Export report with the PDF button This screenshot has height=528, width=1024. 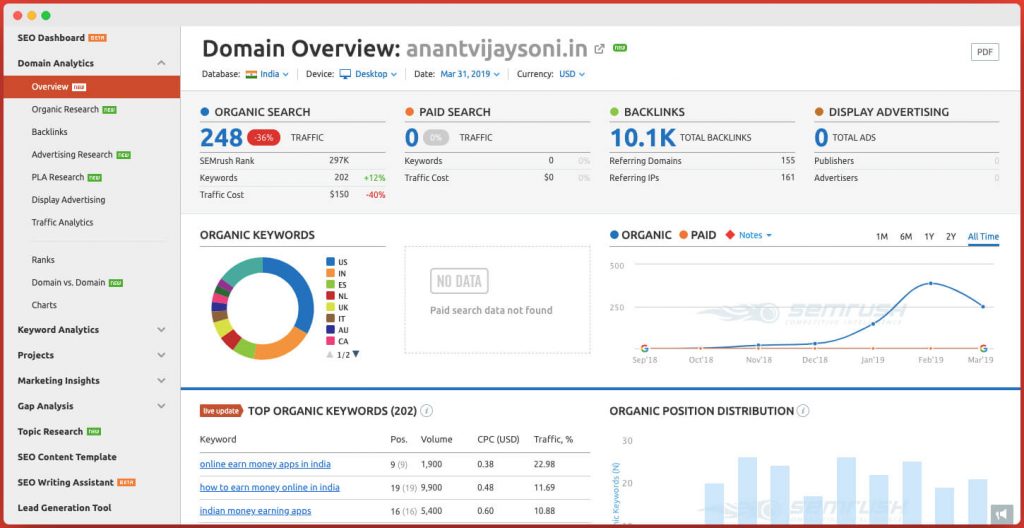click(x=985, y=52)
